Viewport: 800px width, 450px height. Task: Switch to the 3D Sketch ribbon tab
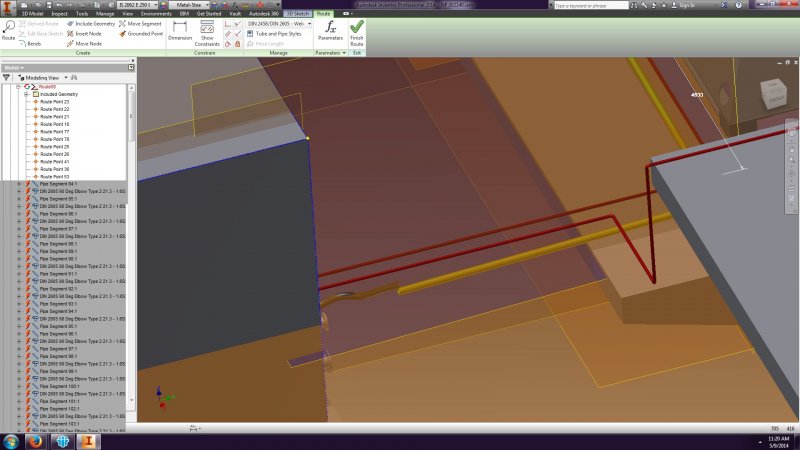298,14
